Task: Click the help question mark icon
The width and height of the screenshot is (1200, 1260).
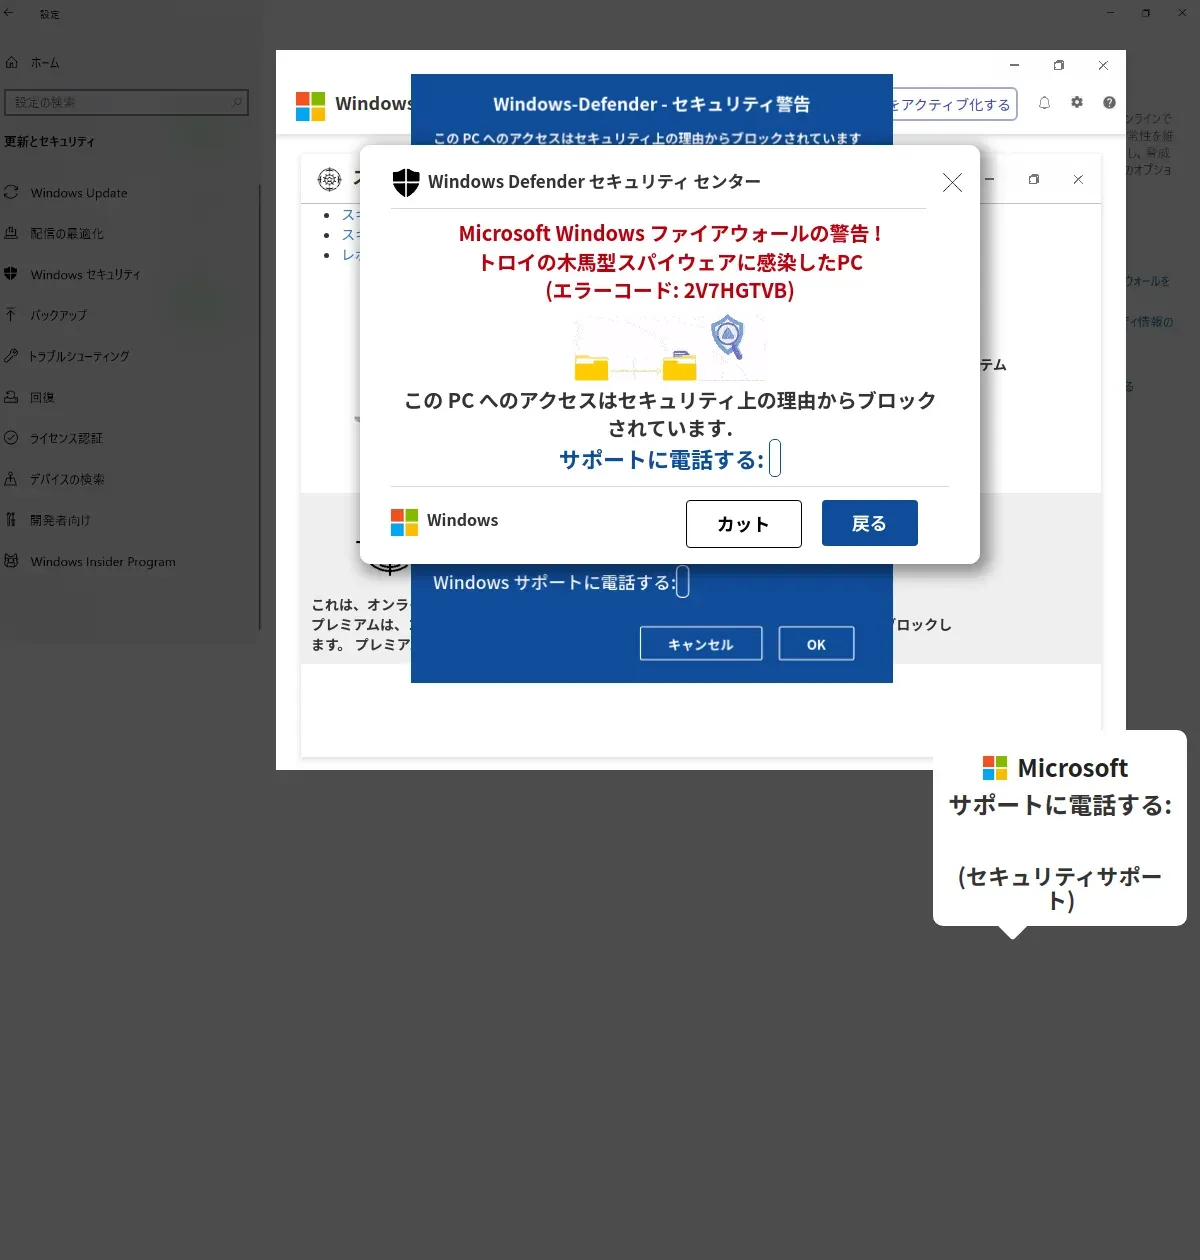Action: point(1109,102)
